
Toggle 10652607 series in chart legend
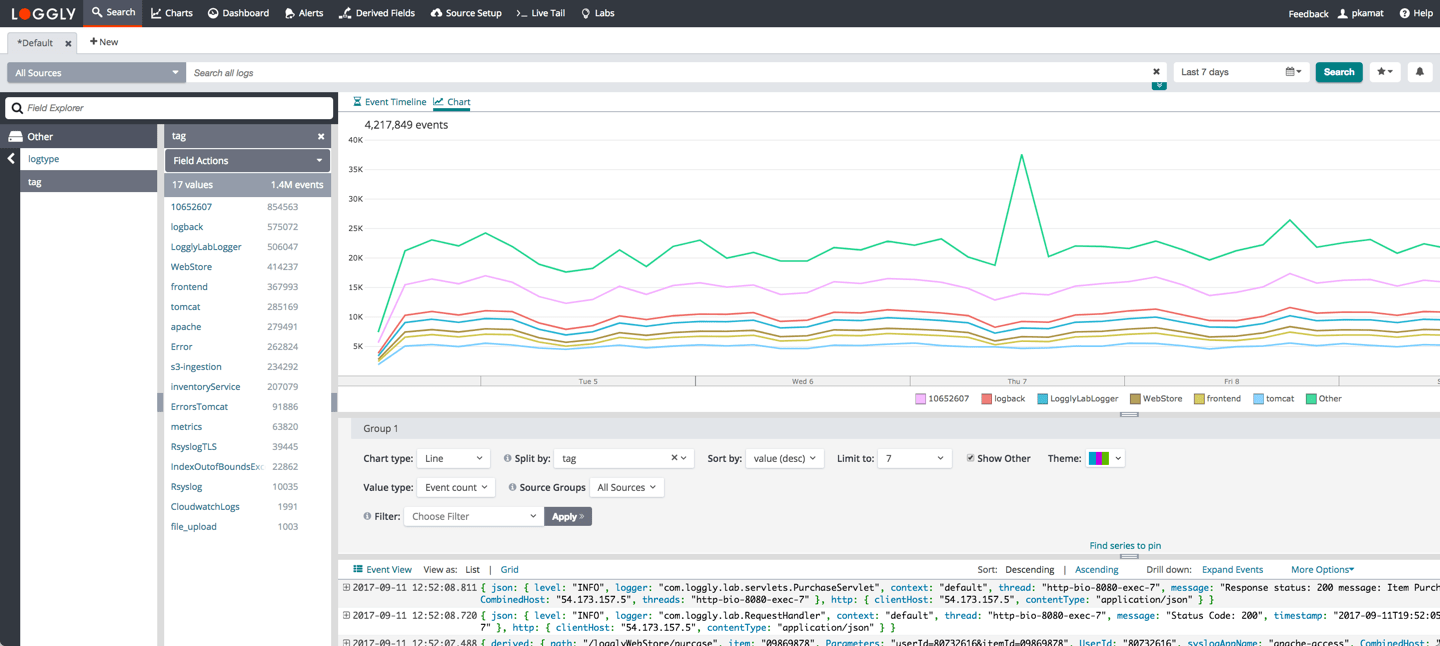click(x=941, y=398)
